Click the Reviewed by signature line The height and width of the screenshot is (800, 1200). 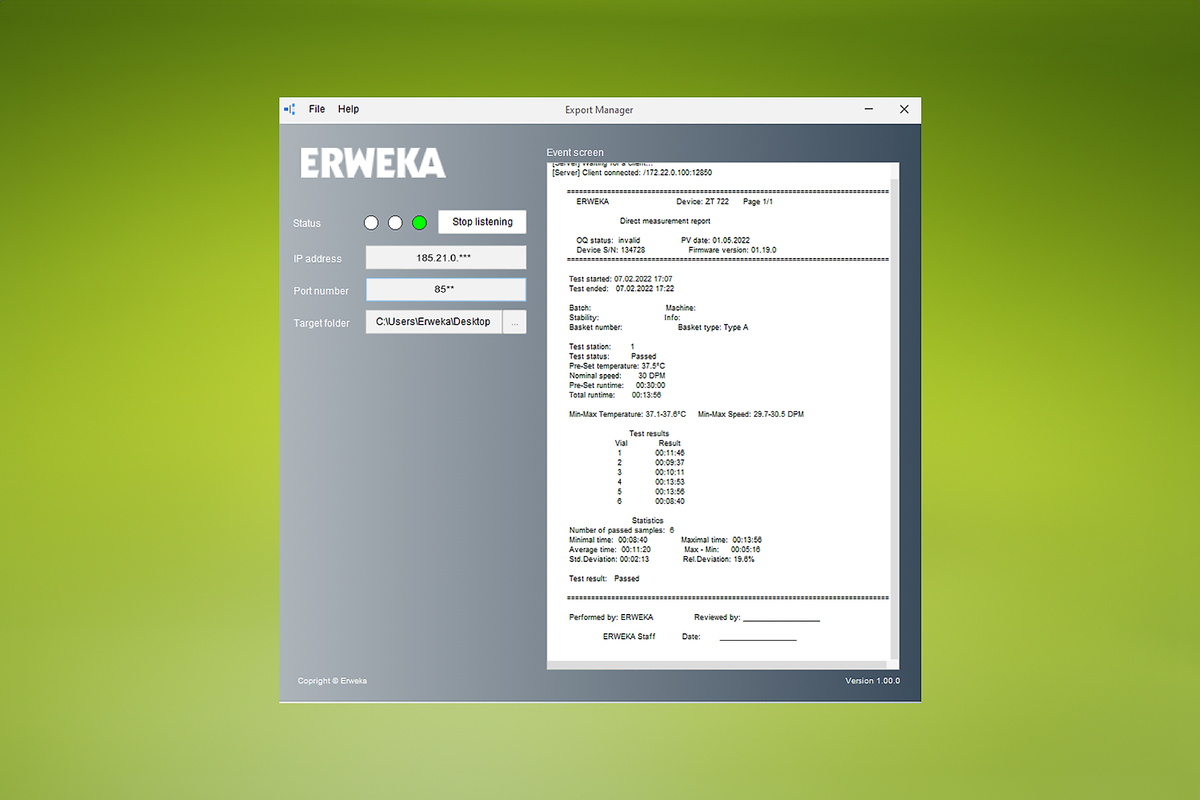coord(781,618)
